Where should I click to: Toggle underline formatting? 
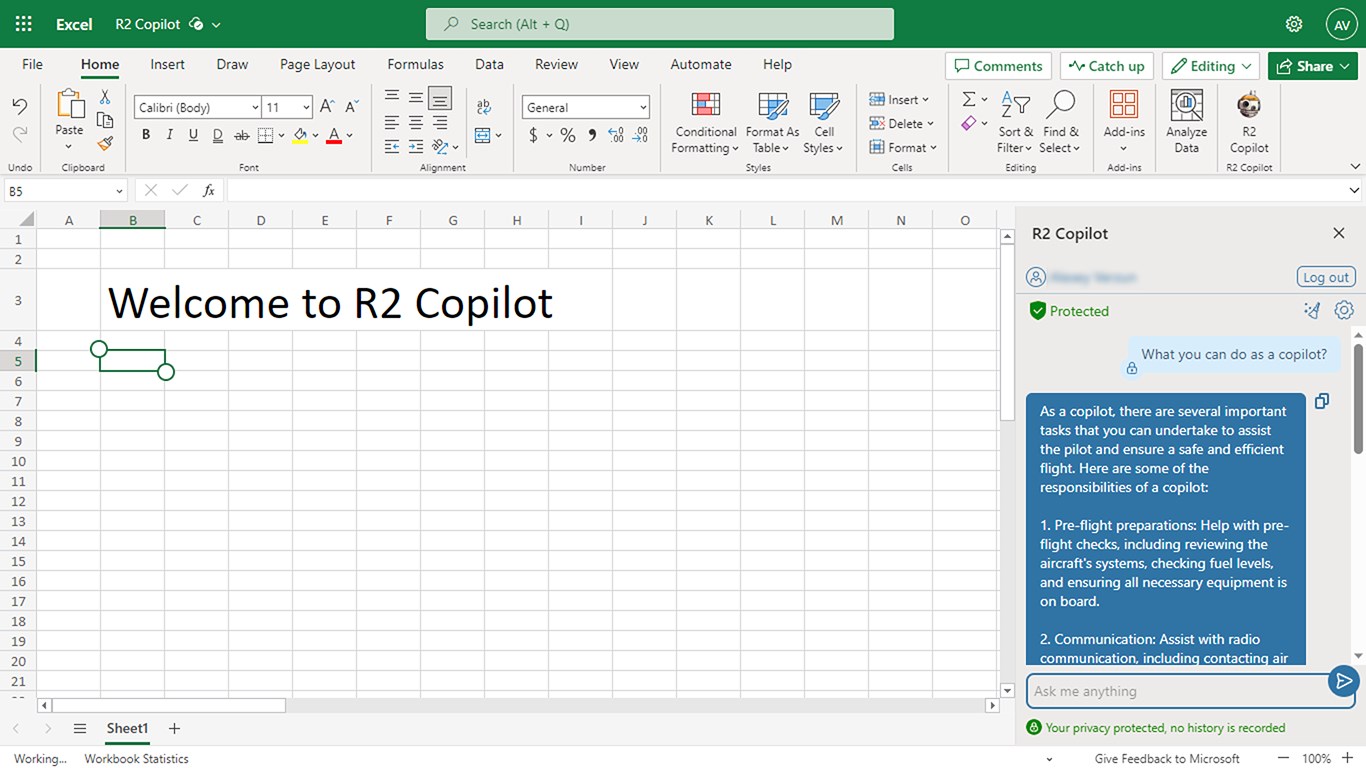[x=193, y=135]
